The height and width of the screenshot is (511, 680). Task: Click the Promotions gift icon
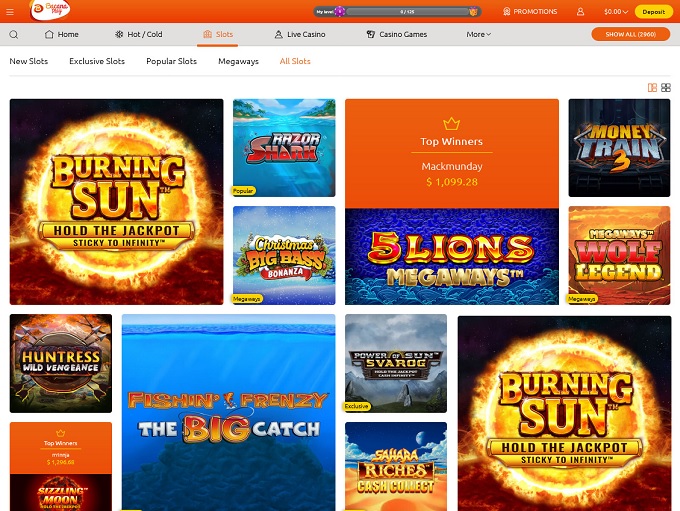click(x=507, y=12)
